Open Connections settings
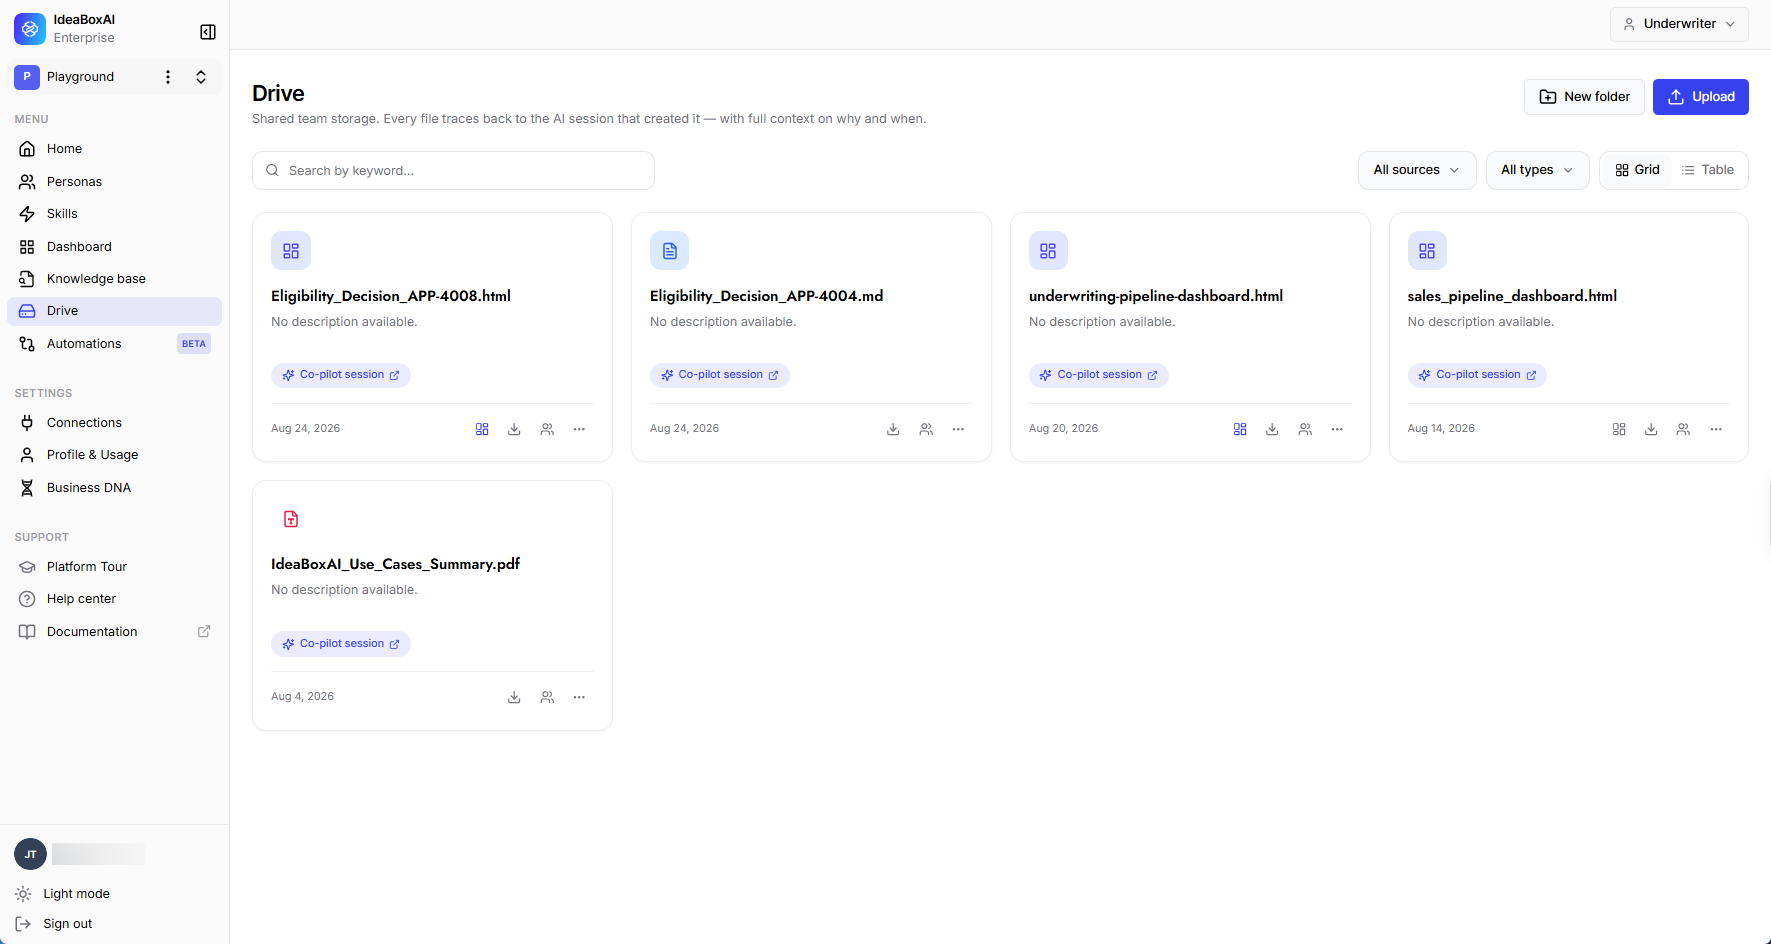This screenshot has height=944, width=1771. click(x=114, y=423)
